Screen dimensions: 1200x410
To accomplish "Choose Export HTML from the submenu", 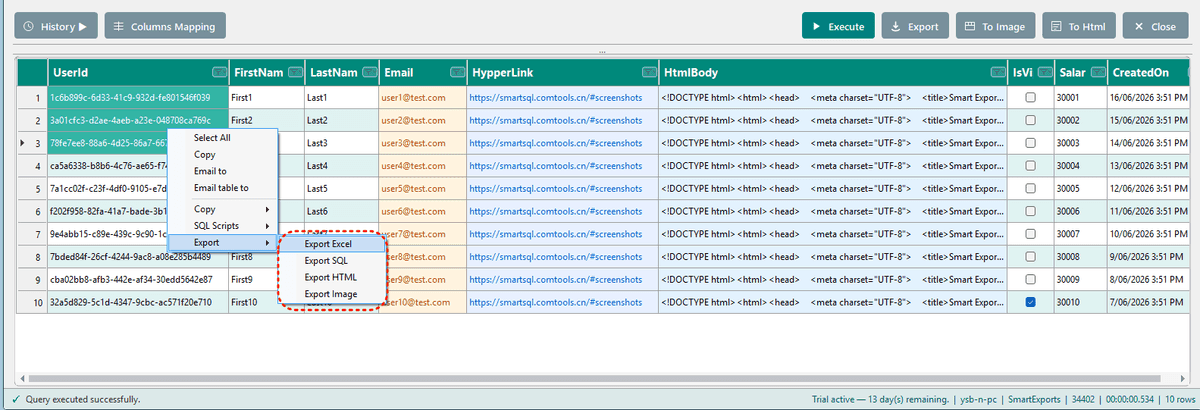I will pos(331,277).
